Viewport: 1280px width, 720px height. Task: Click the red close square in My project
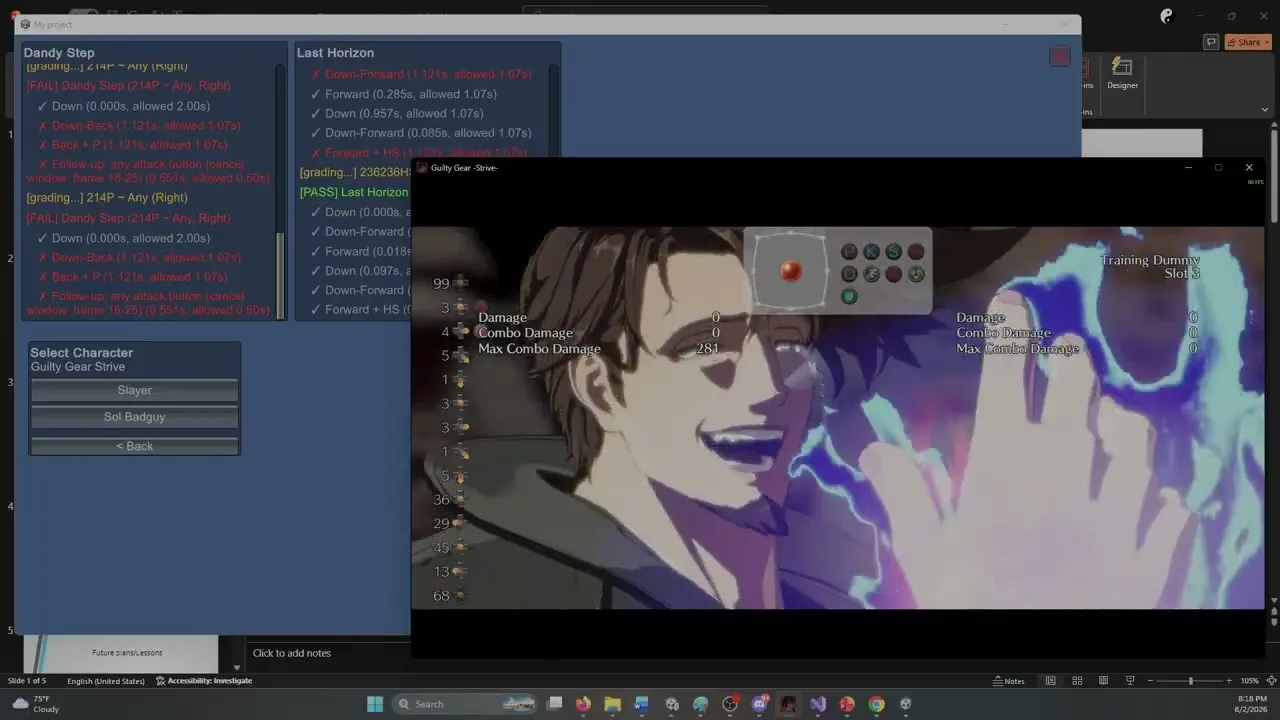click(1060, 57)
